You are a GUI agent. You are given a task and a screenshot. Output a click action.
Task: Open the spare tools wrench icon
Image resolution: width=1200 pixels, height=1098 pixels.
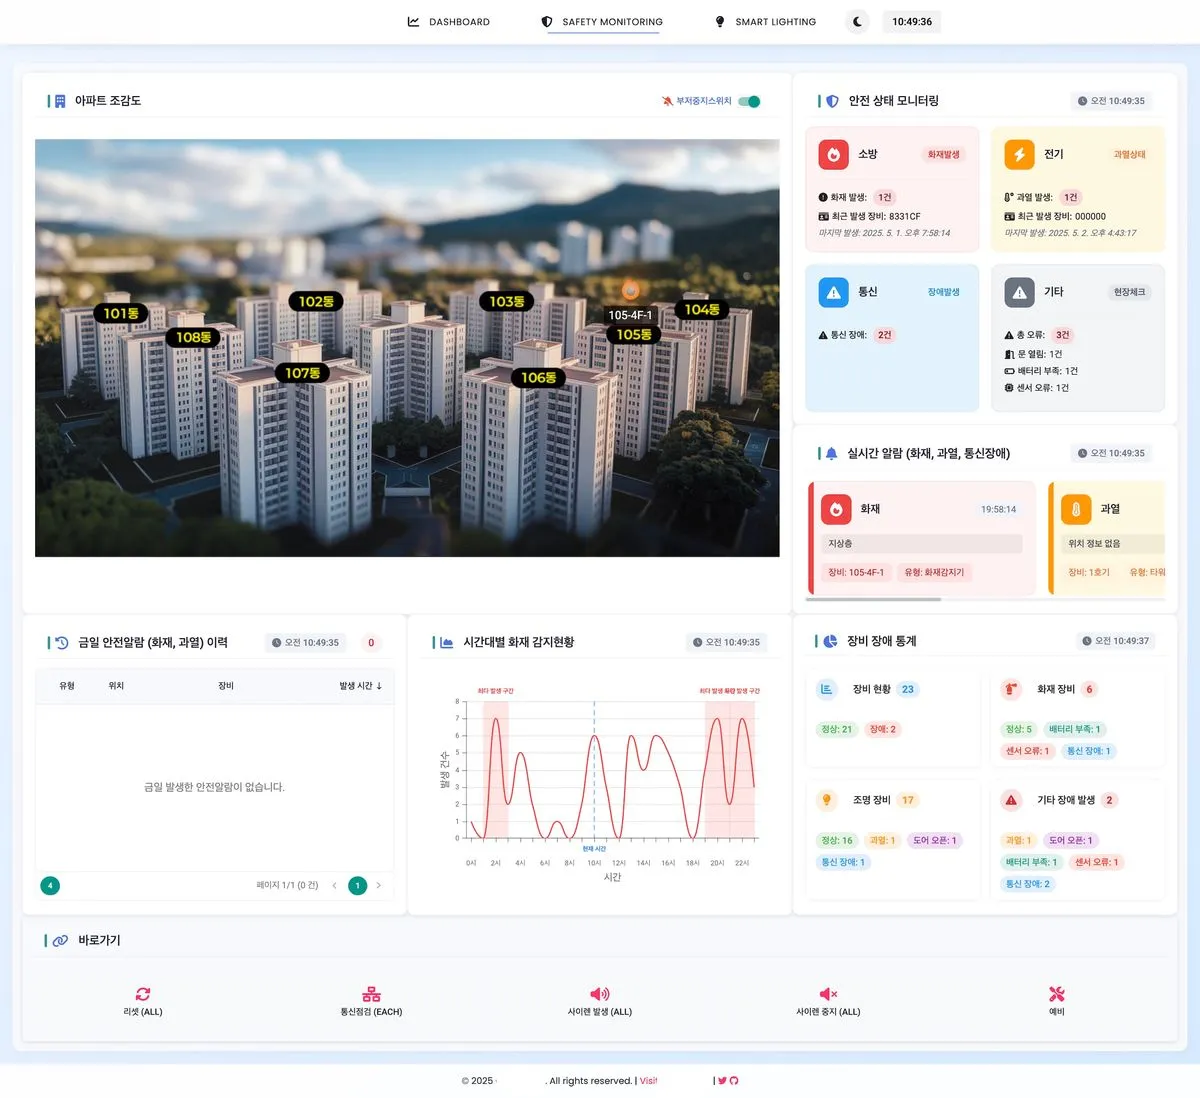pyautogui.click(x=1056, y=994)
